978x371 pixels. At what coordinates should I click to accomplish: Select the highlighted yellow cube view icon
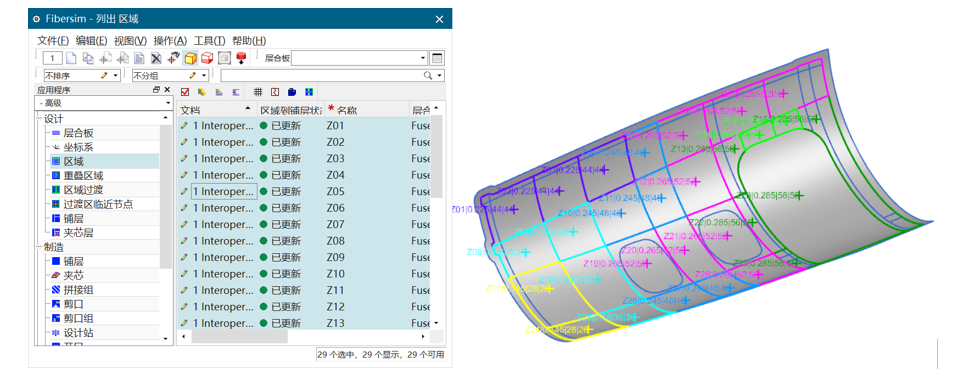tap(190, 59)
